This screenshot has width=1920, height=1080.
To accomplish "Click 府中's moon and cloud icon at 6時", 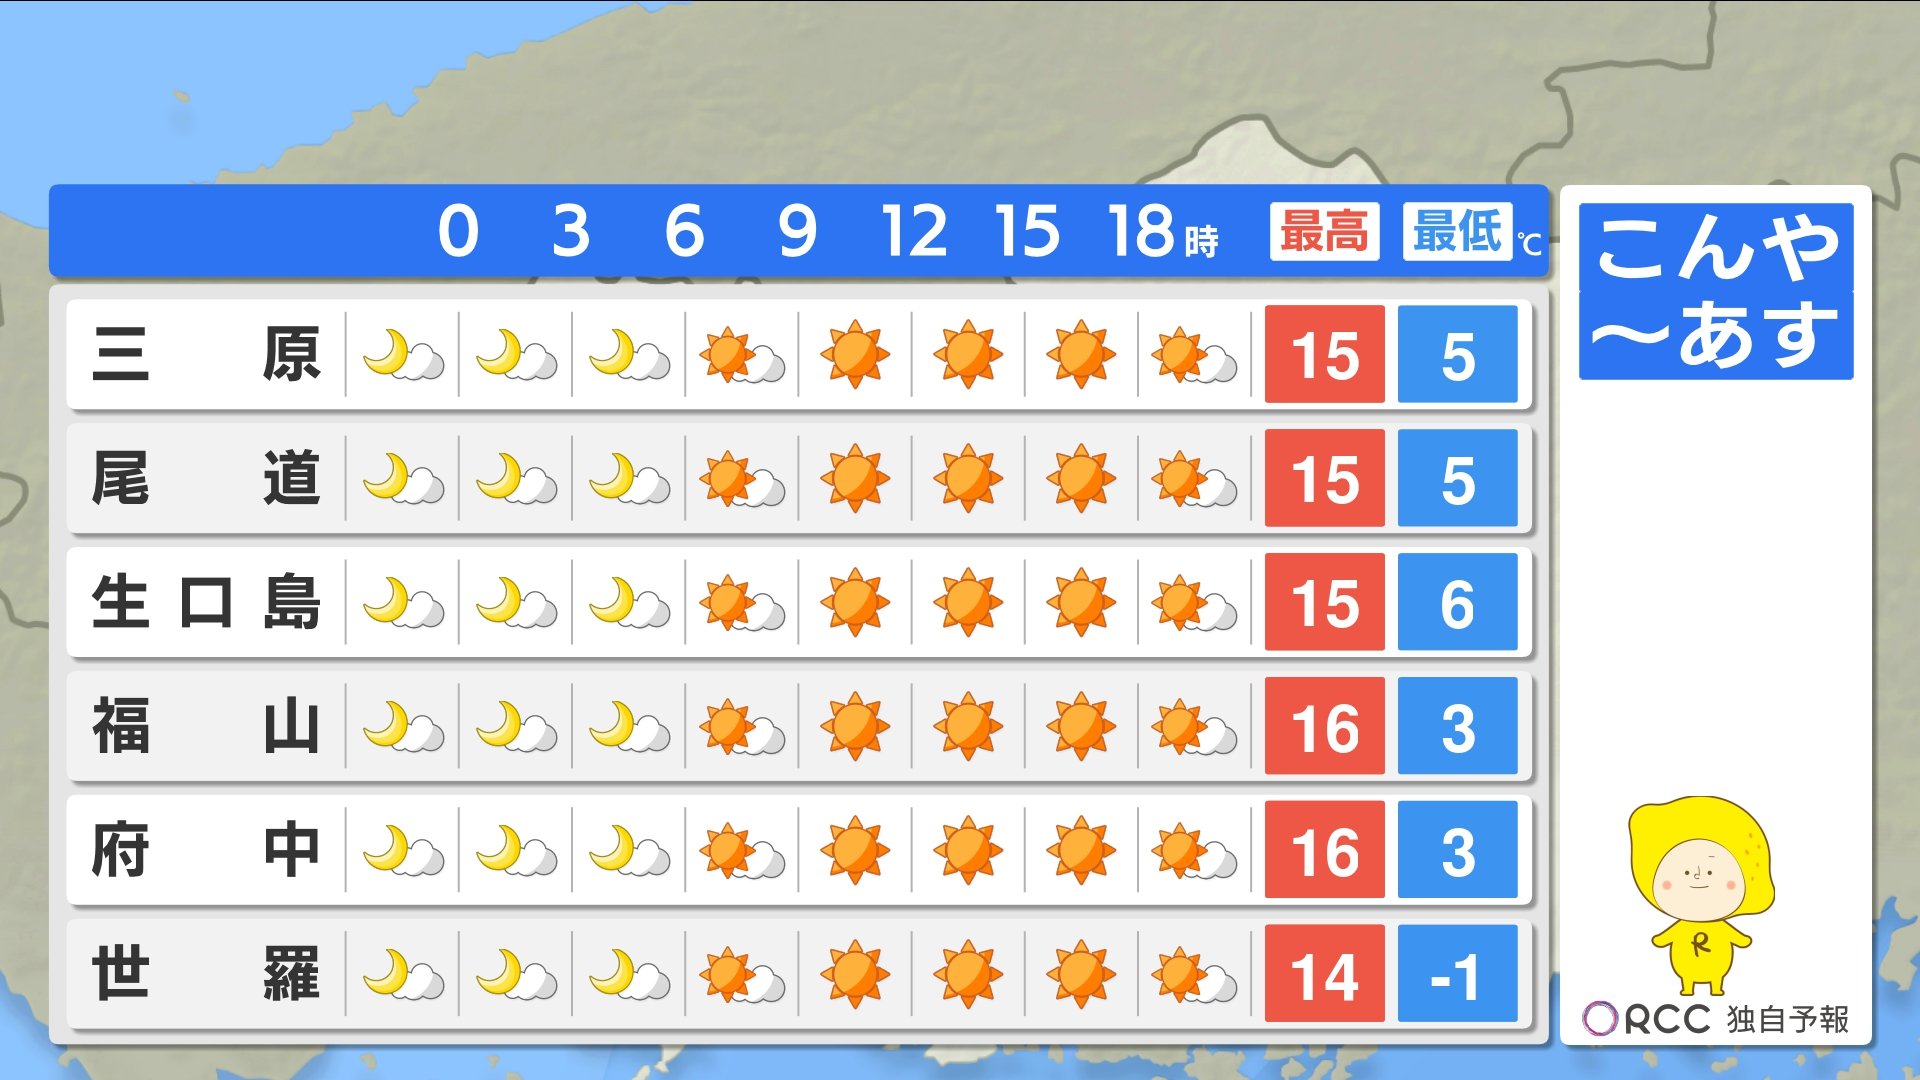I will click(628, 851).
